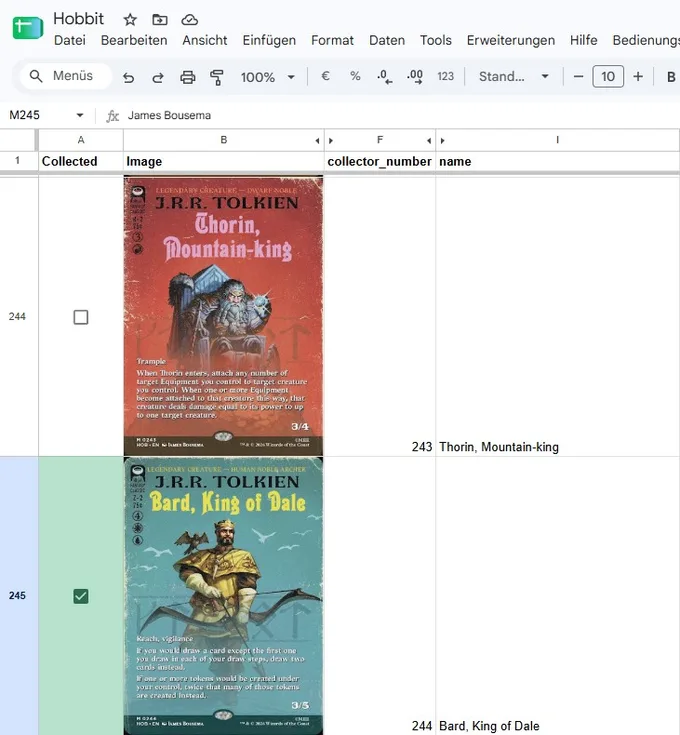
Task: Move the document with the folder icon
Action: [160, 20]
